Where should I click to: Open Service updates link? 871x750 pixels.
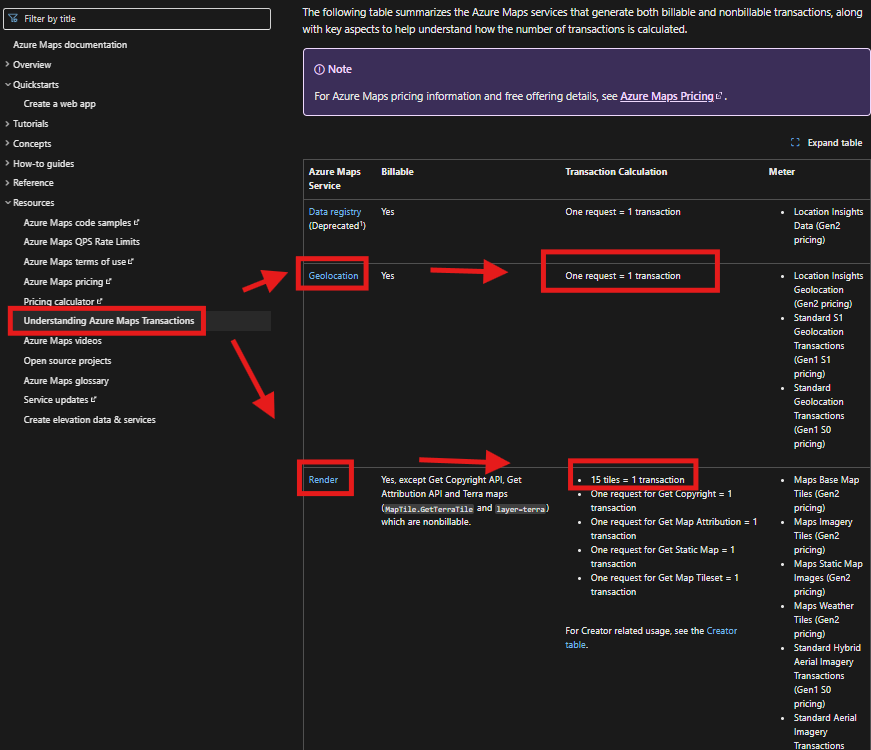pos(56,400)
